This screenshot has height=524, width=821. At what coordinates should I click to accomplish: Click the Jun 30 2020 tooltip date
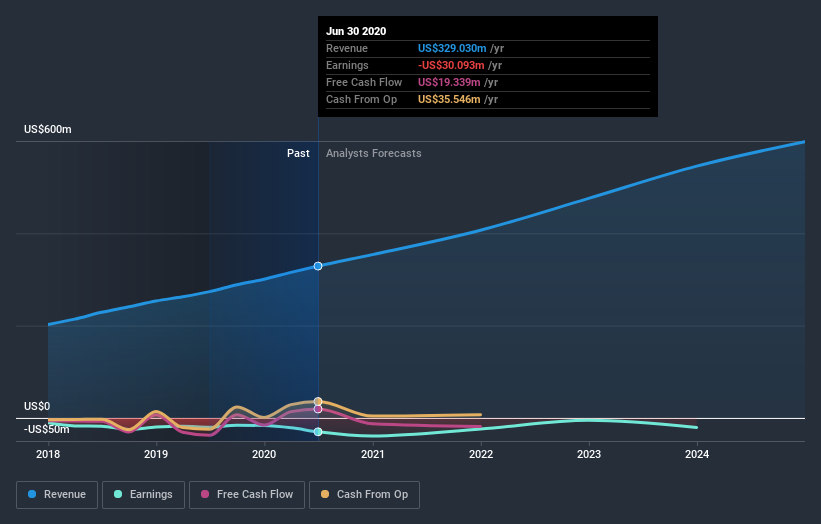click(x=356, y=31)
